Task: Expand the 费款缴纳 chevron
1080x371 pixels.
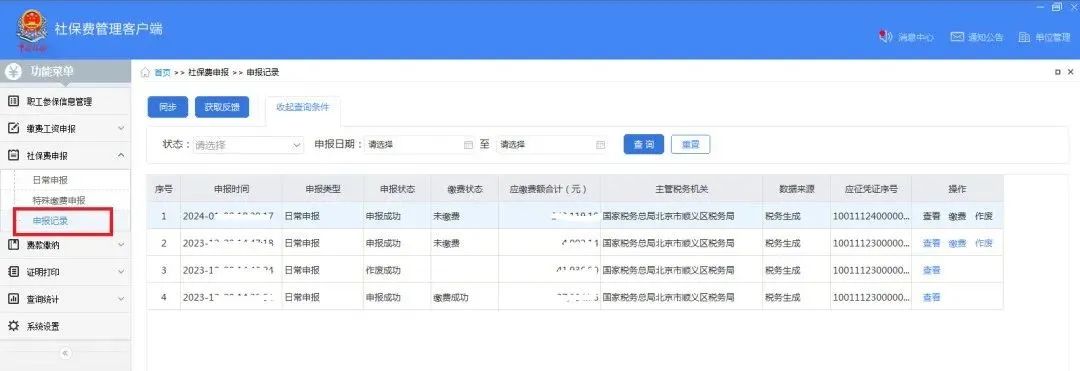Action: tap(121, 244)
